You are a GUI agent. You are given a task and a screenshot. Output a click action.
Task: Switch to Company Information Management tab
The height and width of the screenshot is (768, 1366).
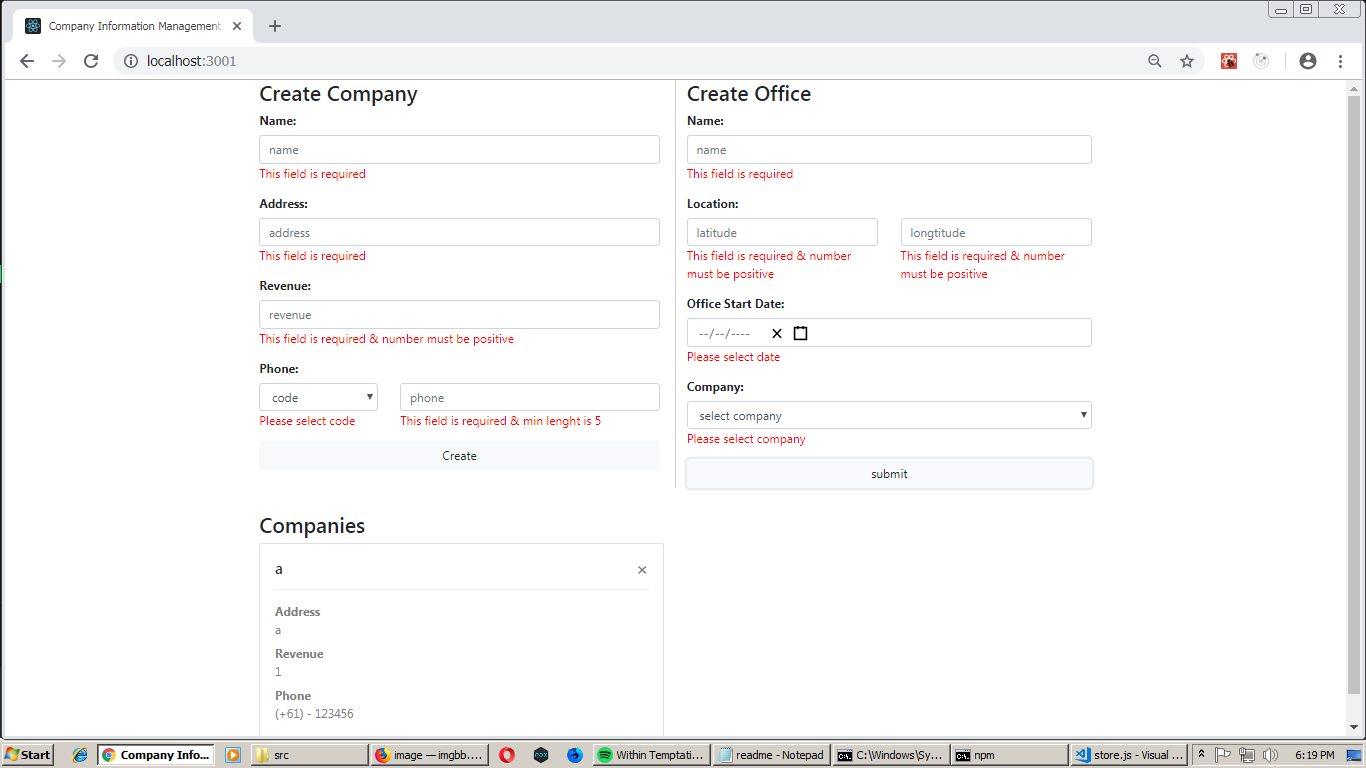pyautogui.click(x=133, y=26)
